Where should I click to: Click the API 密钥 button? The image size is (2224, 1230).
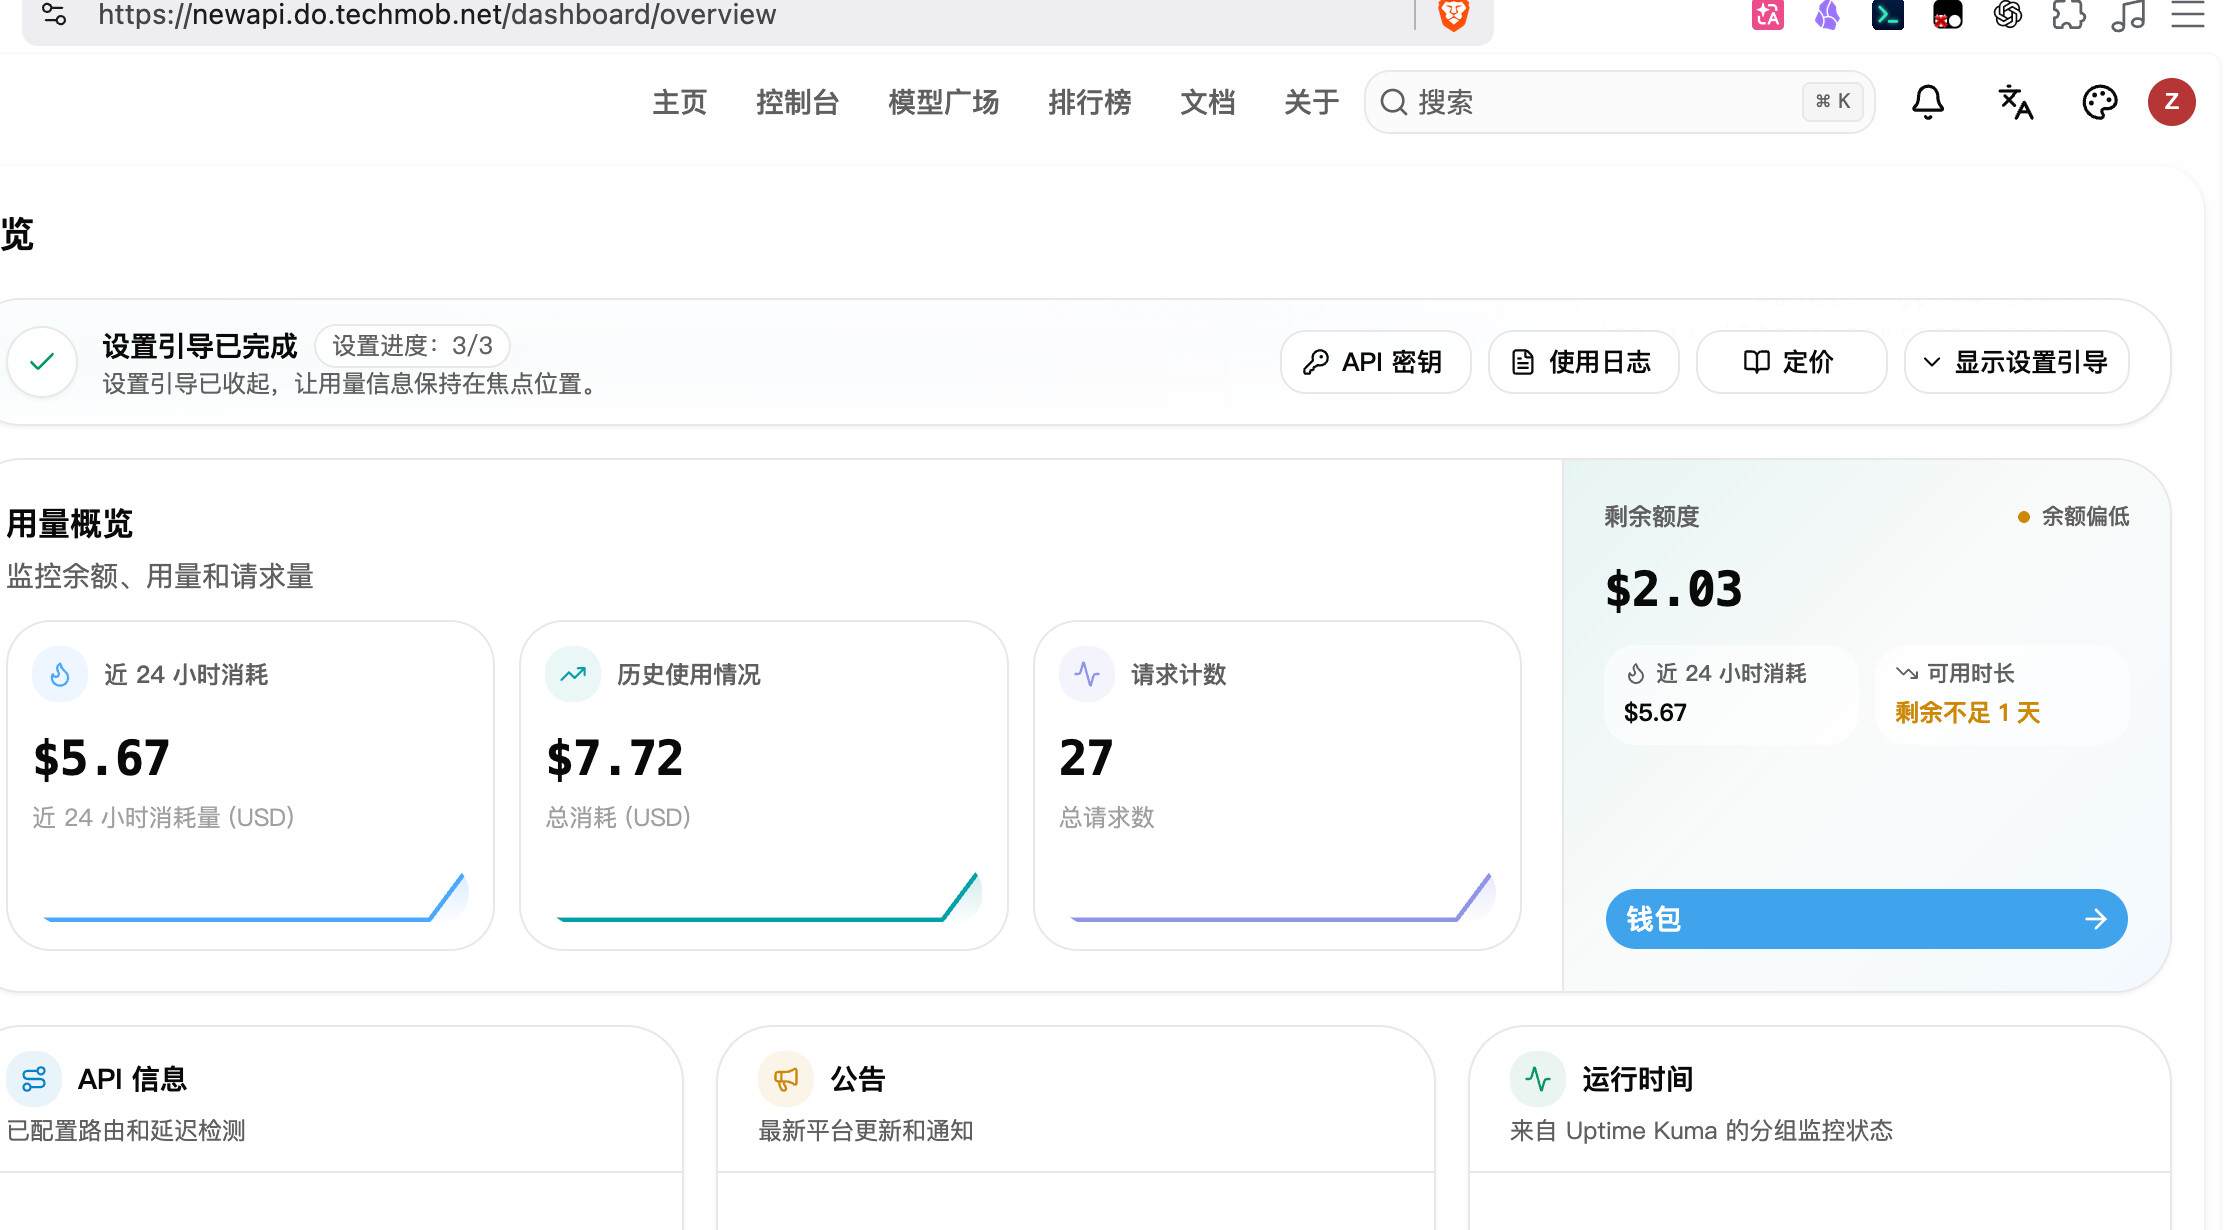click(1376, 362)
